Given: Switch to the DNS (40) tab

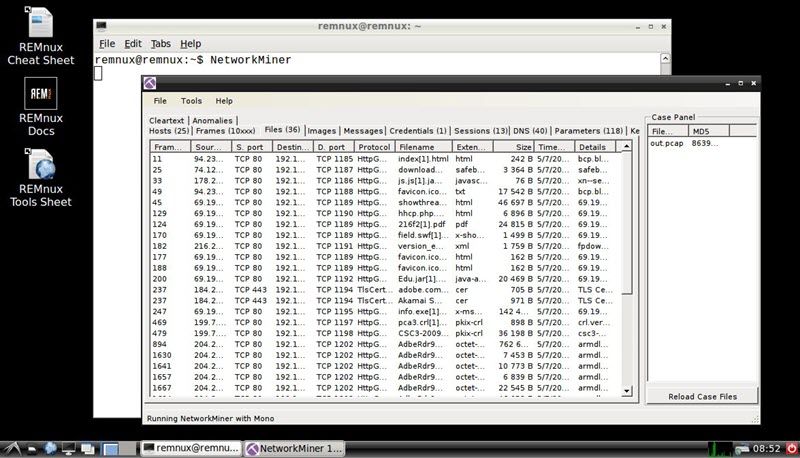Looking at the screenshot, I should pos(530,131).
